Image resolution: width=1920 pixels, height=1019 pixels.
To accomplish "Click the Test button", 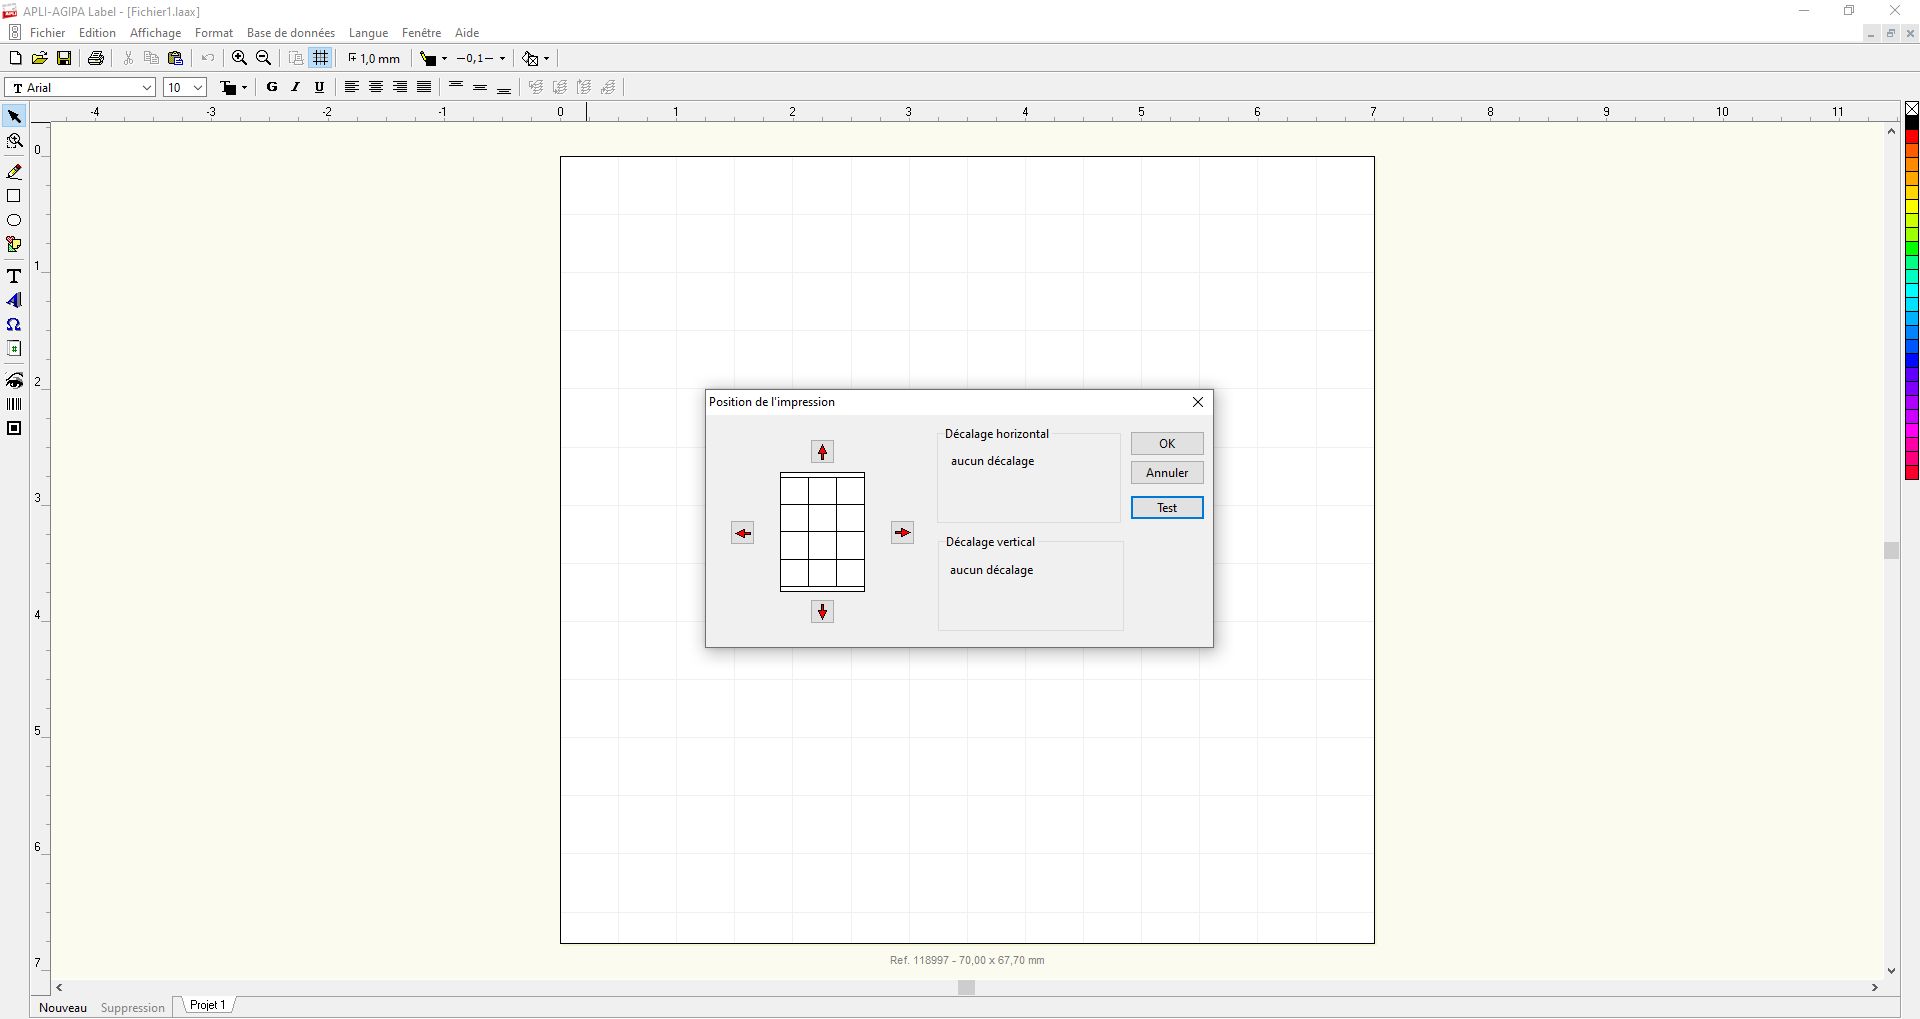I will click(x=1167, y=508).
